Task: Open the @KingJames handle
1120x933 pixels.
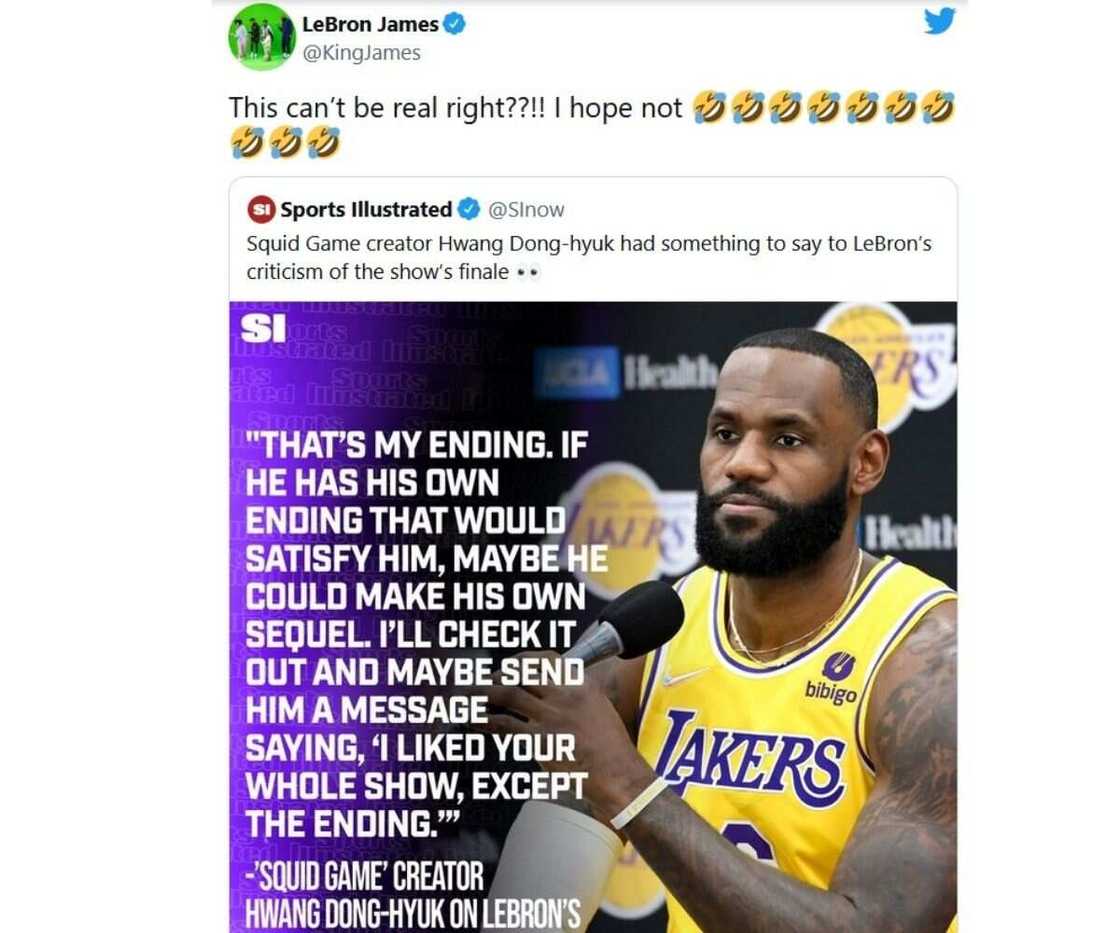Action: click(361, 53)
